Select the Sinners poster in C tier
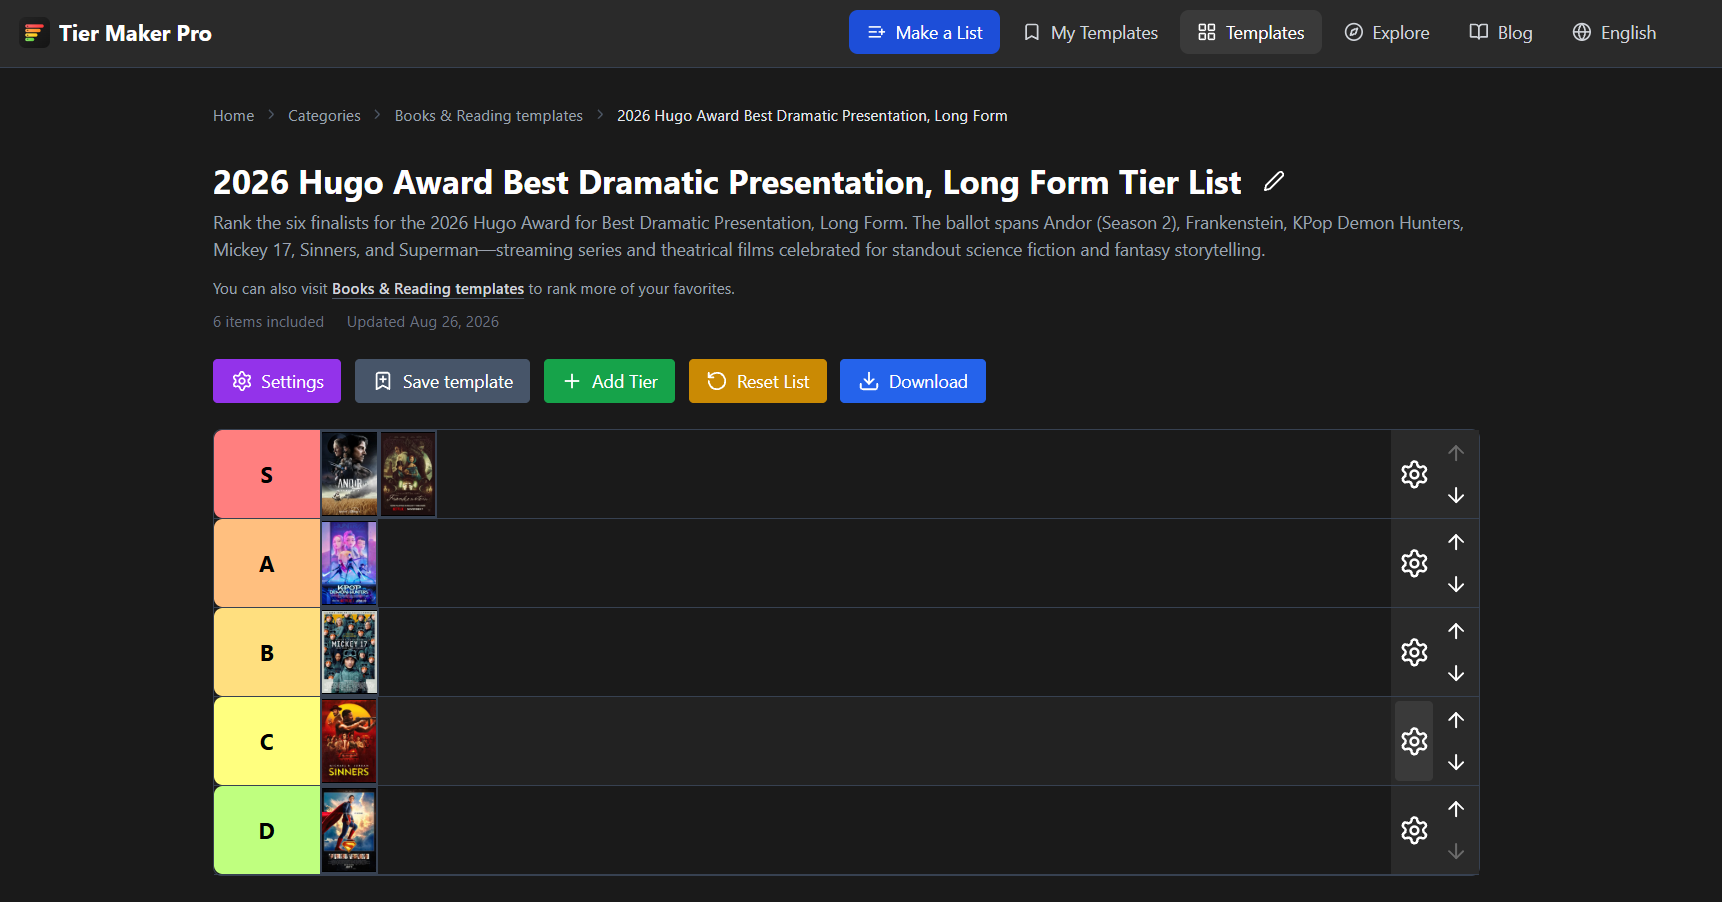 (349, 741)
